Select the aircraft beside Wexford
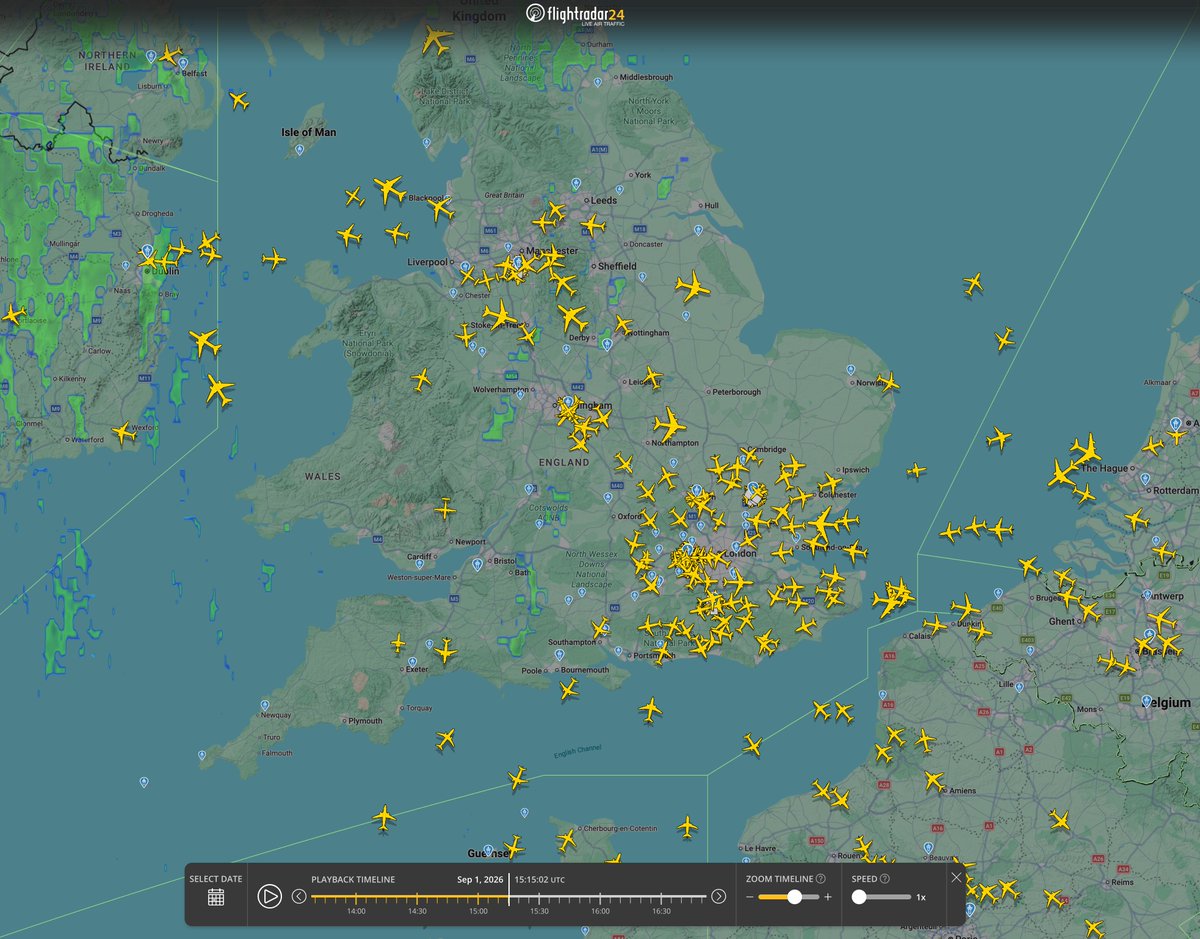The image size is (1200, 939). click(x=124, y=433)
